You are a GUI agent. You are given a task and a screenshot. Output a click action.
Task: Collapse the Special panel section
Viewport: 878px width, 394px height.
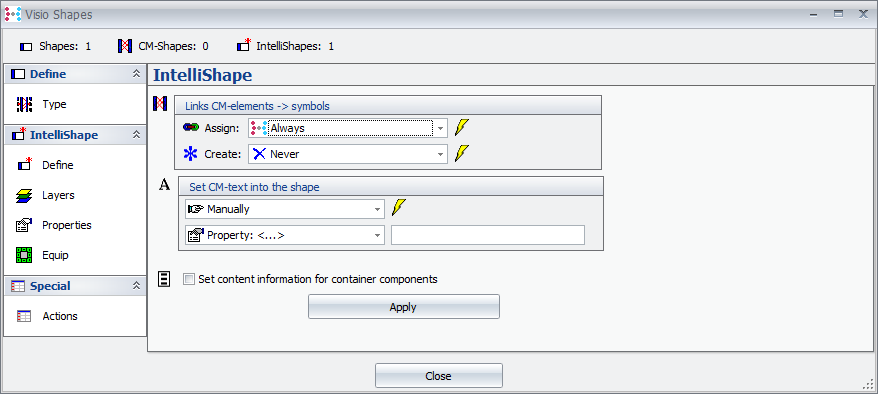point(136,286)
